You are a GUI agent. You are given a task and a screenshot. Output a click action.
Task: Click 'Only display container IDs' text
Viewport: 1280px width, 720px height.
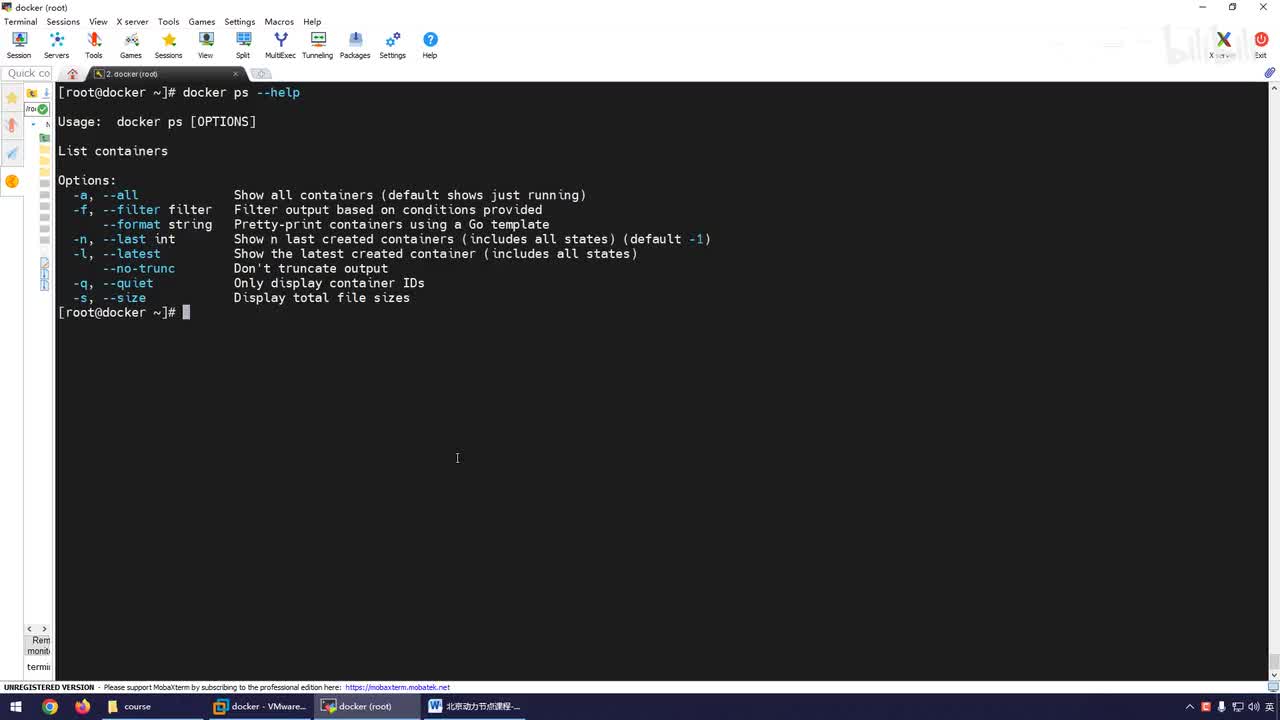[329, 283]
